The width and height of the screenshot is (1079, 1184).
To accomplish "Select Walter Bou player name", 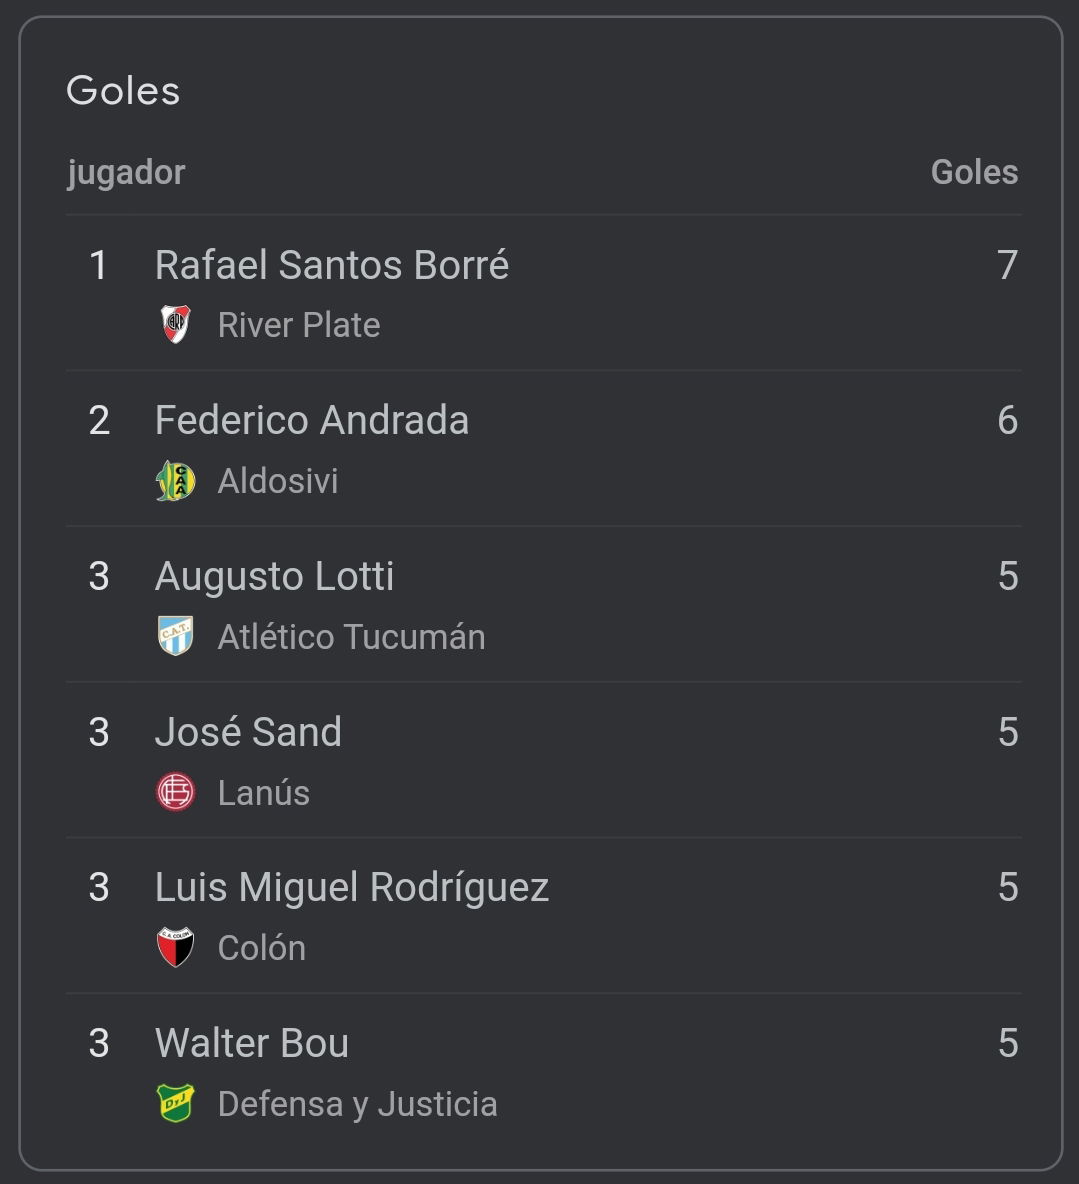I will click(x=251, y=1043).
